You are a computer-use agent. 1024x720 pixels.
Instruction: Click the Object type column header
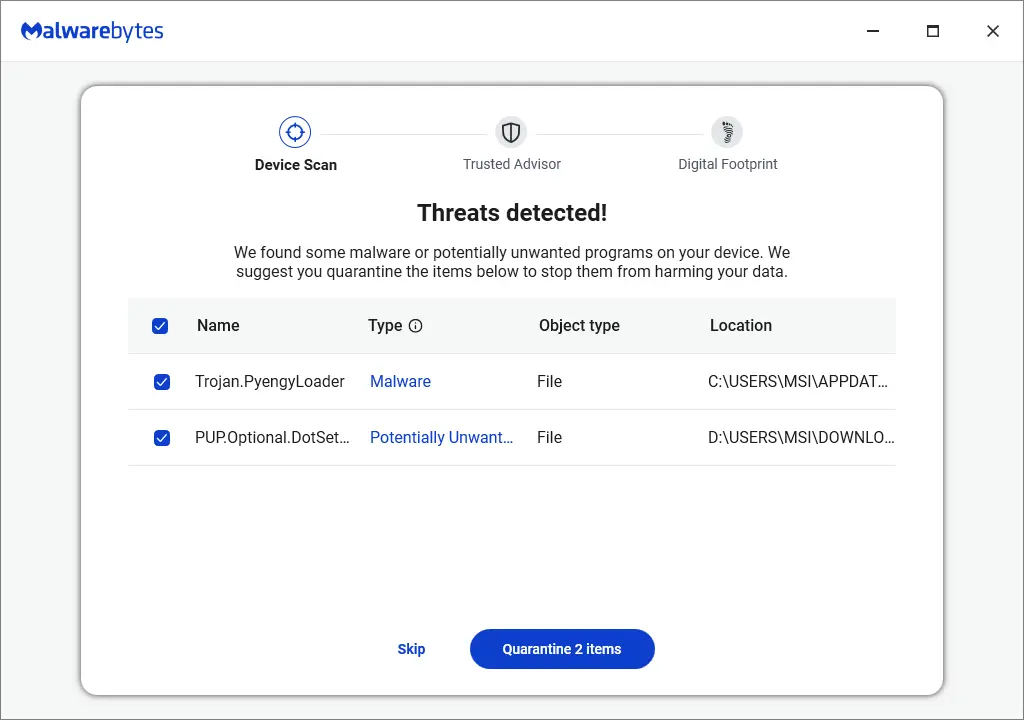coord(579,325)
